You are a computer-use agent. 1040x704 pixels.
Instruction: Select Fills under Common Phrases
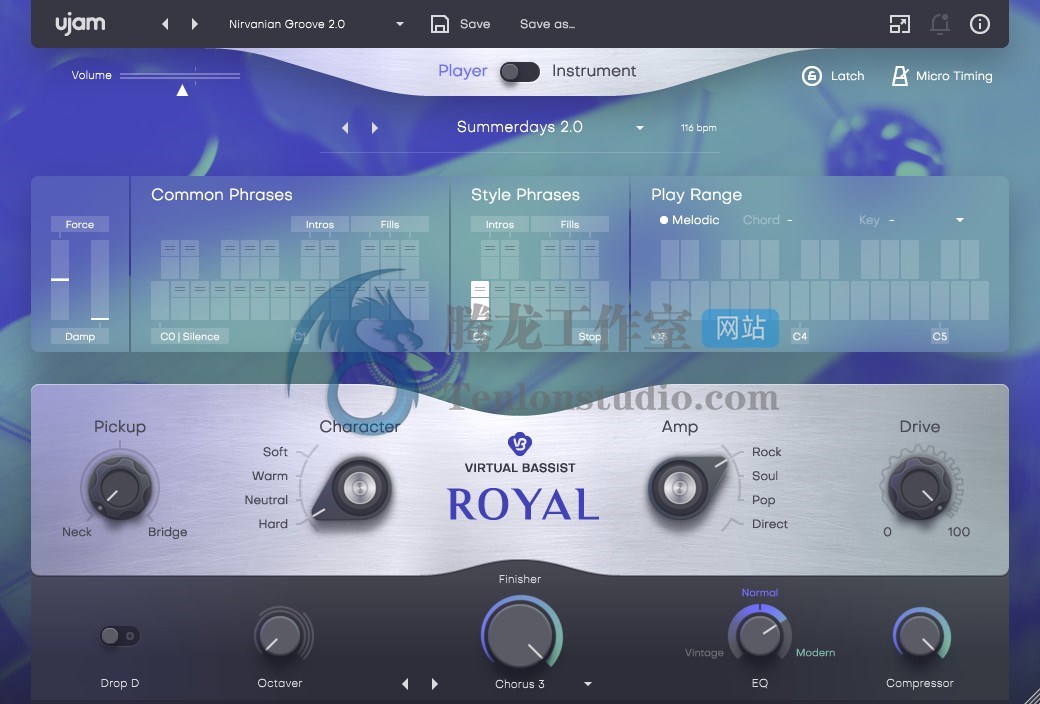pos(390,224)
